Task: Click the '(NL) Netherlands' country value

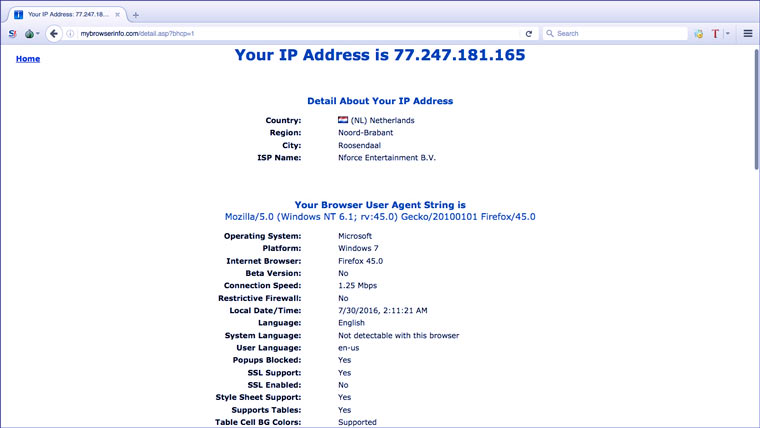Action: pyautogui.click(x=382, y=120)
